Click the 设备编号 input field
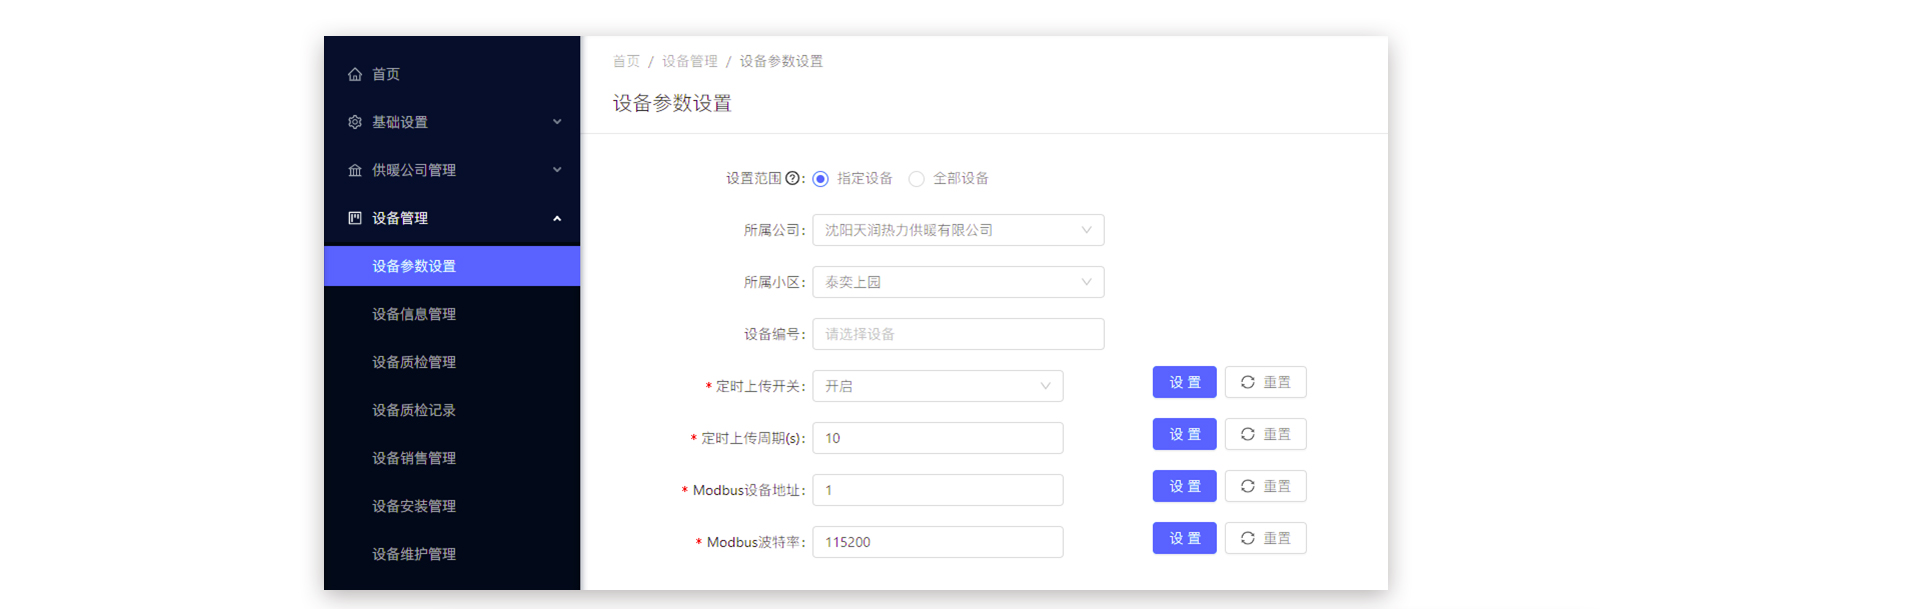The width and height of the screenshot is (1920, 609). [957, 334]
